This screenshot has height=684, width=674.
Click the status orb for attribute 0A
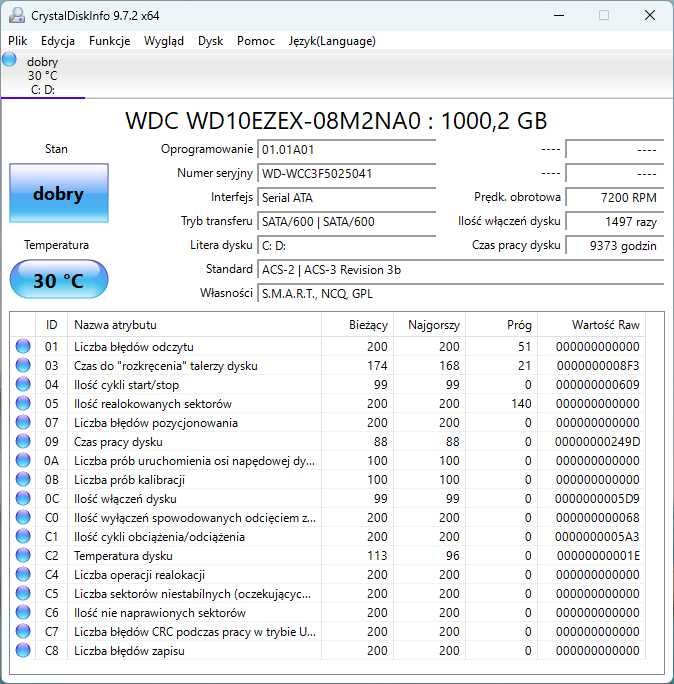23,460
